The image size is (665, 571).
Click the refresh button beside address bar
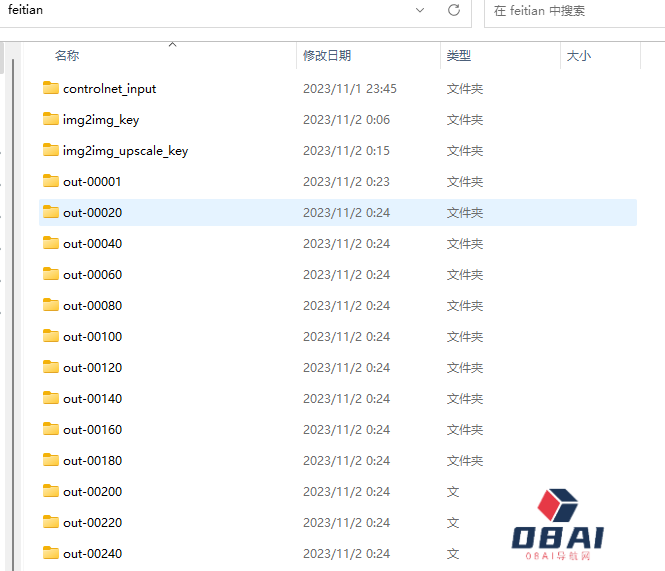point(454,10)
